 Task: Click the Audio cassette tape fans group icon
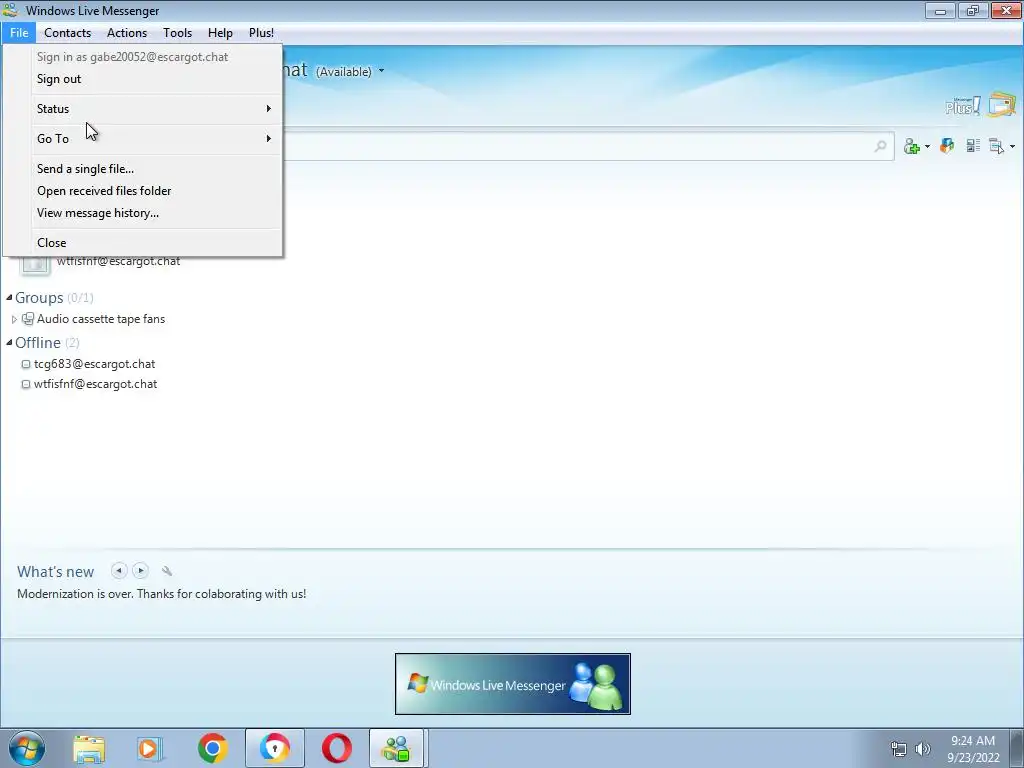pos(28,319)
